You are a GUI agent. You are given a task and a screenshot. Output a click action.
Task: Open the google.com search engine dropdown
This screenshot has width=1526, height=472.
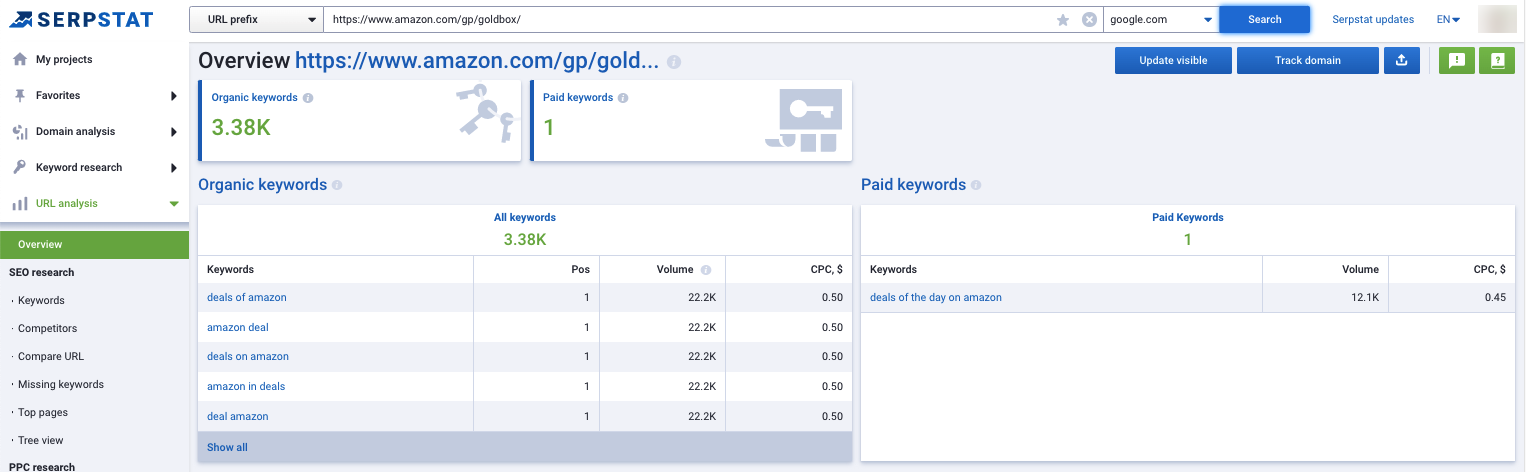point(1161,19)
